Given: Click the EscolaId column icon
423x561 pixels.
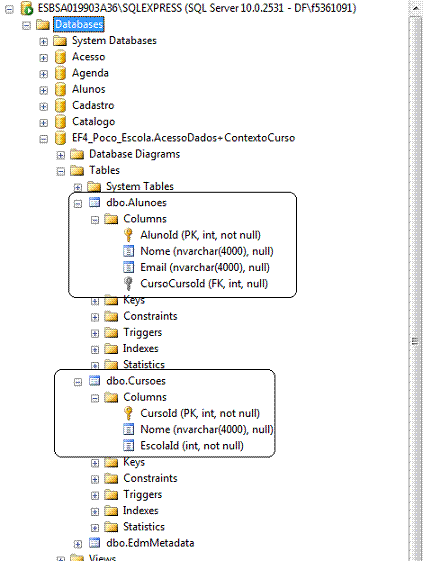Looking at the screenshot, I should click(128, 445).
